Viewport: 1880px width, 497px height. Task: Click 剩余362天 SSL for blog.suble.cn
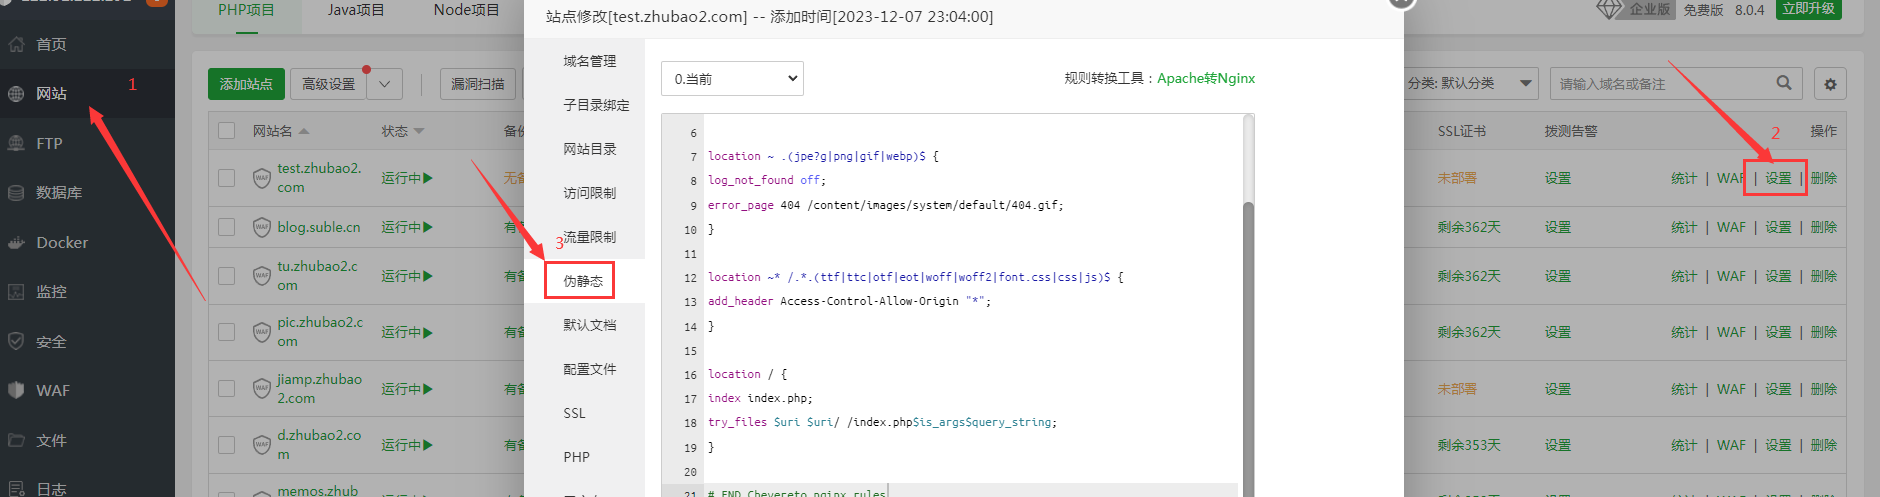pos(1469,227)
